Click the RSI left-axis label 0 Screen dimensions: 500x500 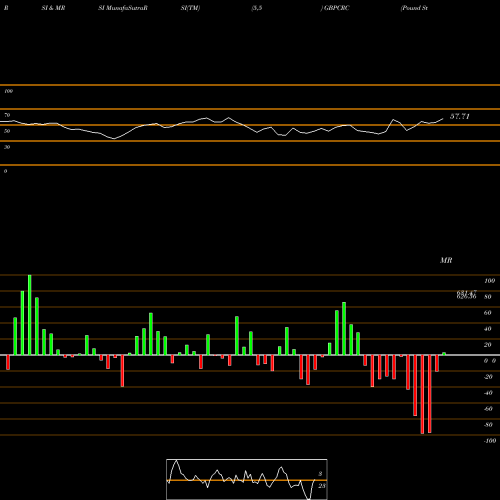5,171
